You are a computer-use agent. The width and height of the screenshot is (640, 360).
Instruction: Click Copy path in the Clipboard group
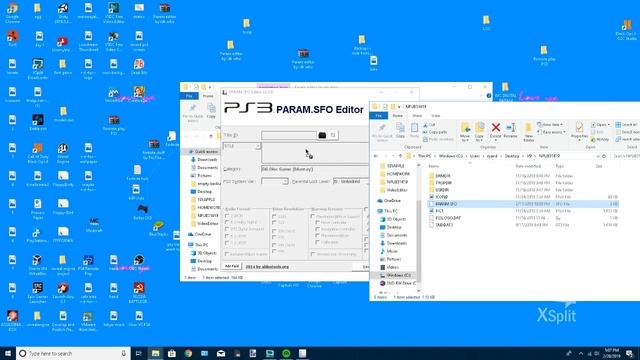(435, 132)
